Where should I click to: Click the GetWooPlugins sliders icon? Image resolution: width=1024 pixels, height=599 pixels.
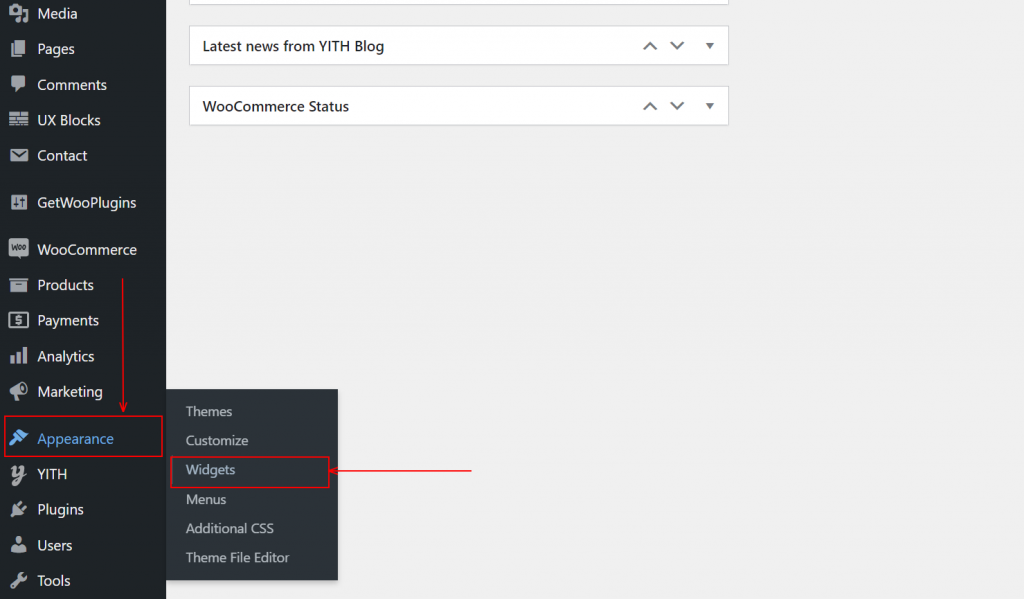18,202
